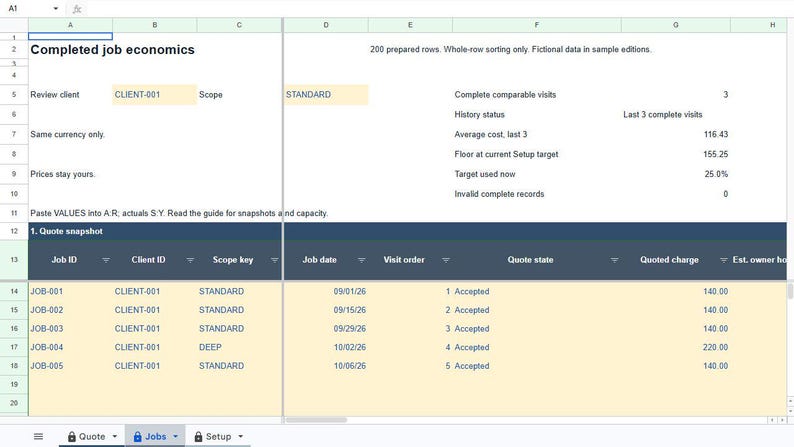Viewport: 794px width, 447px height.
Task: Select column E header
Action: click(x=410, y=25)
